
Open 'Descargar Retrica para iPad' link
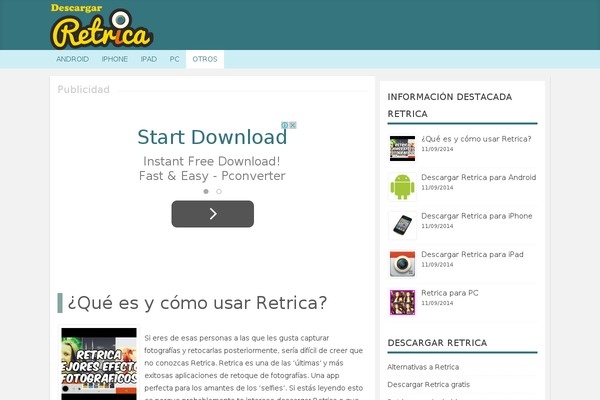(x=472, y=254)
